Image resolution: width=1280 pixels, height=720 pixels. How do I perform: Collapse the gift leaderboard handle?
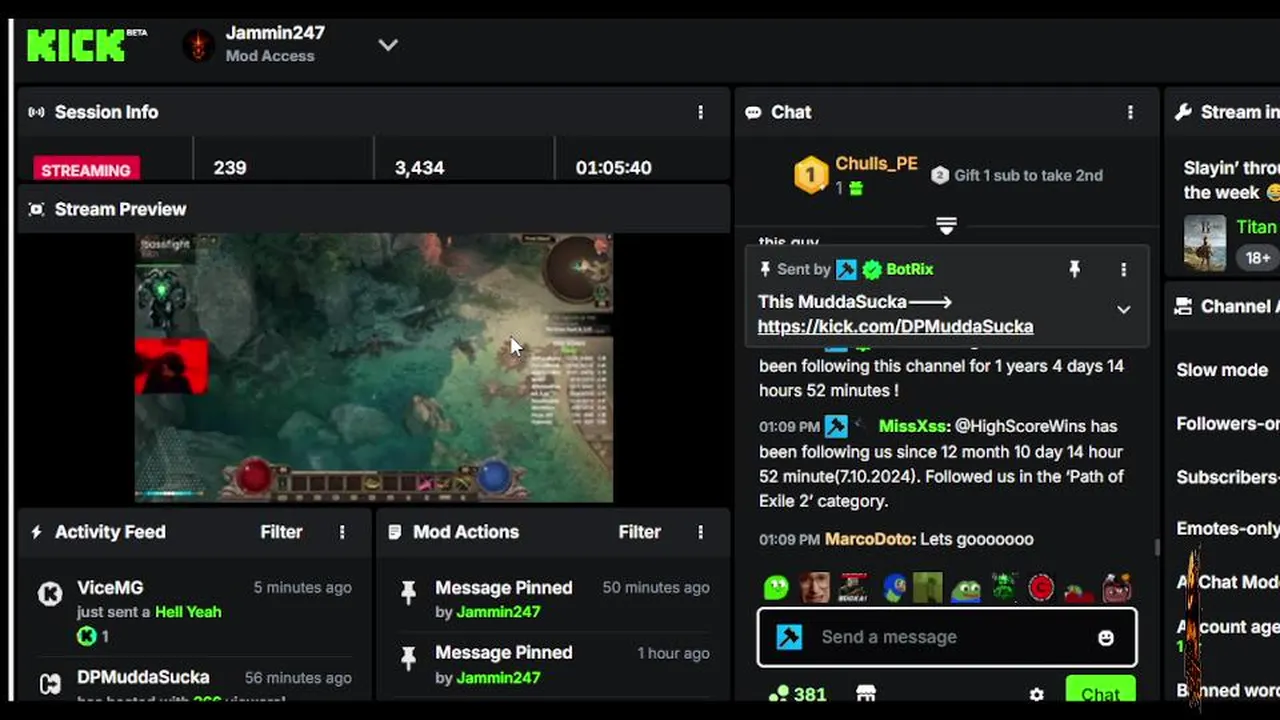(x=946, y=226)
